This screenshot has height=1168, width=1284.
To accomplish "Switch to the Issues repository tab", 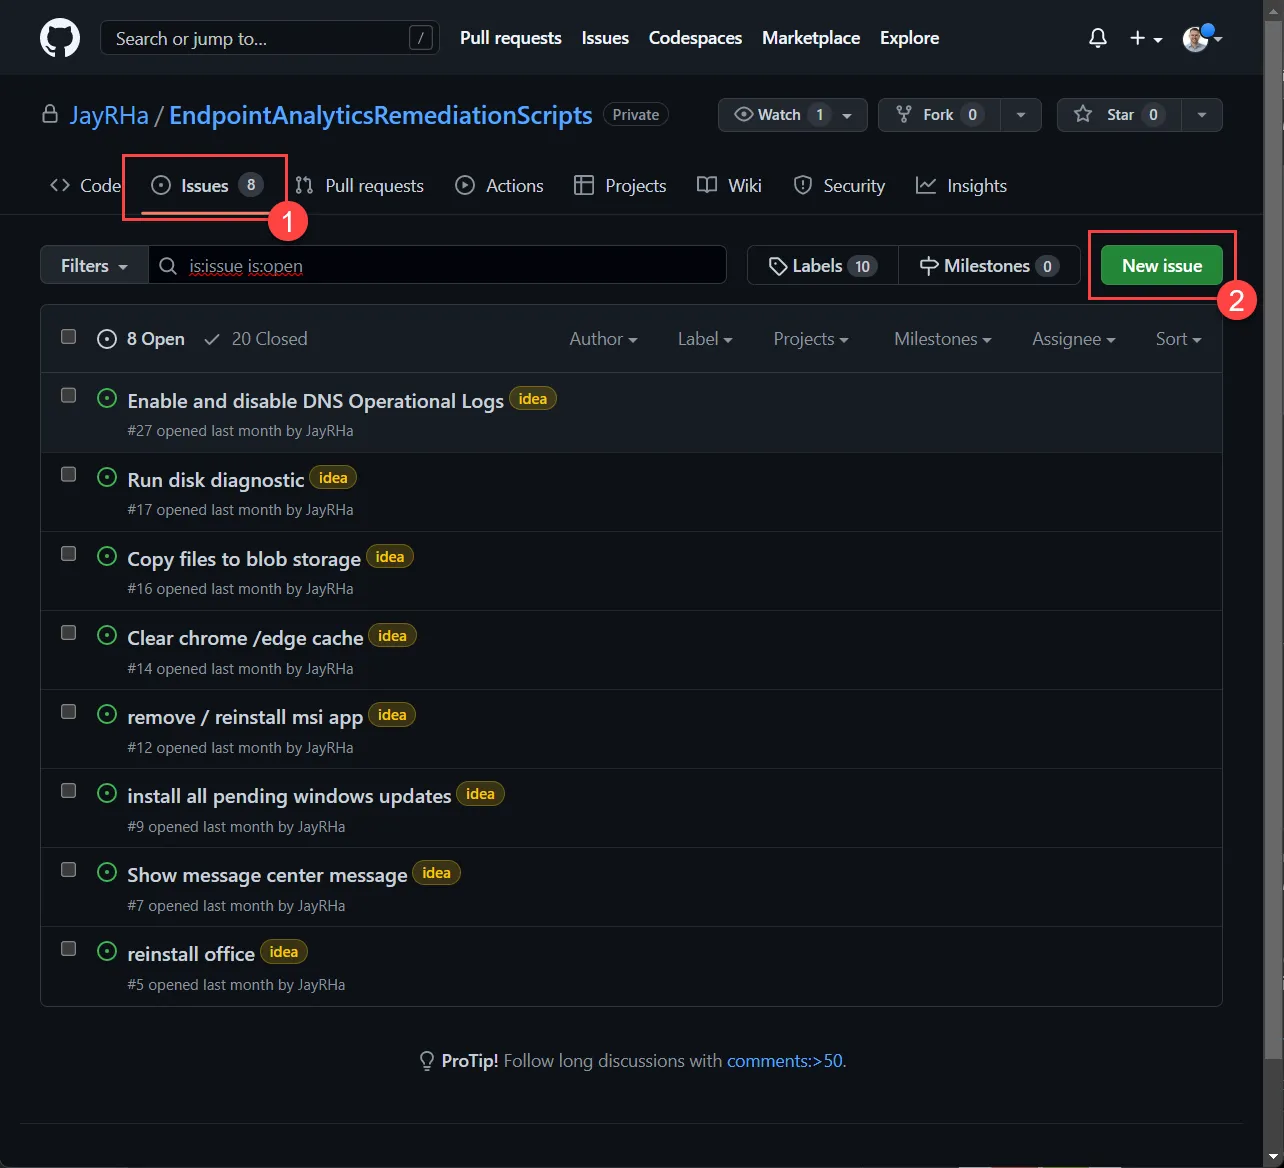I will click(x=207, y=186).
